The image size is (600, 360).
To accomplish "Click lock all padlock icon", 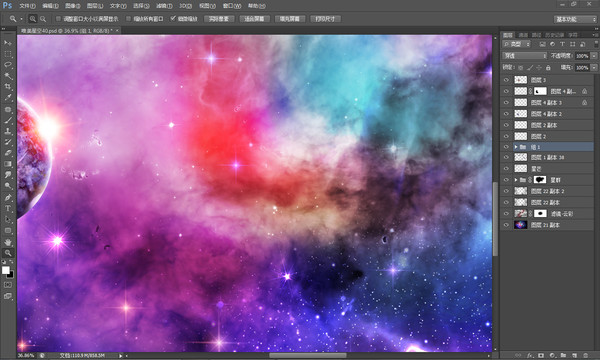I will [x=548, y=68].
